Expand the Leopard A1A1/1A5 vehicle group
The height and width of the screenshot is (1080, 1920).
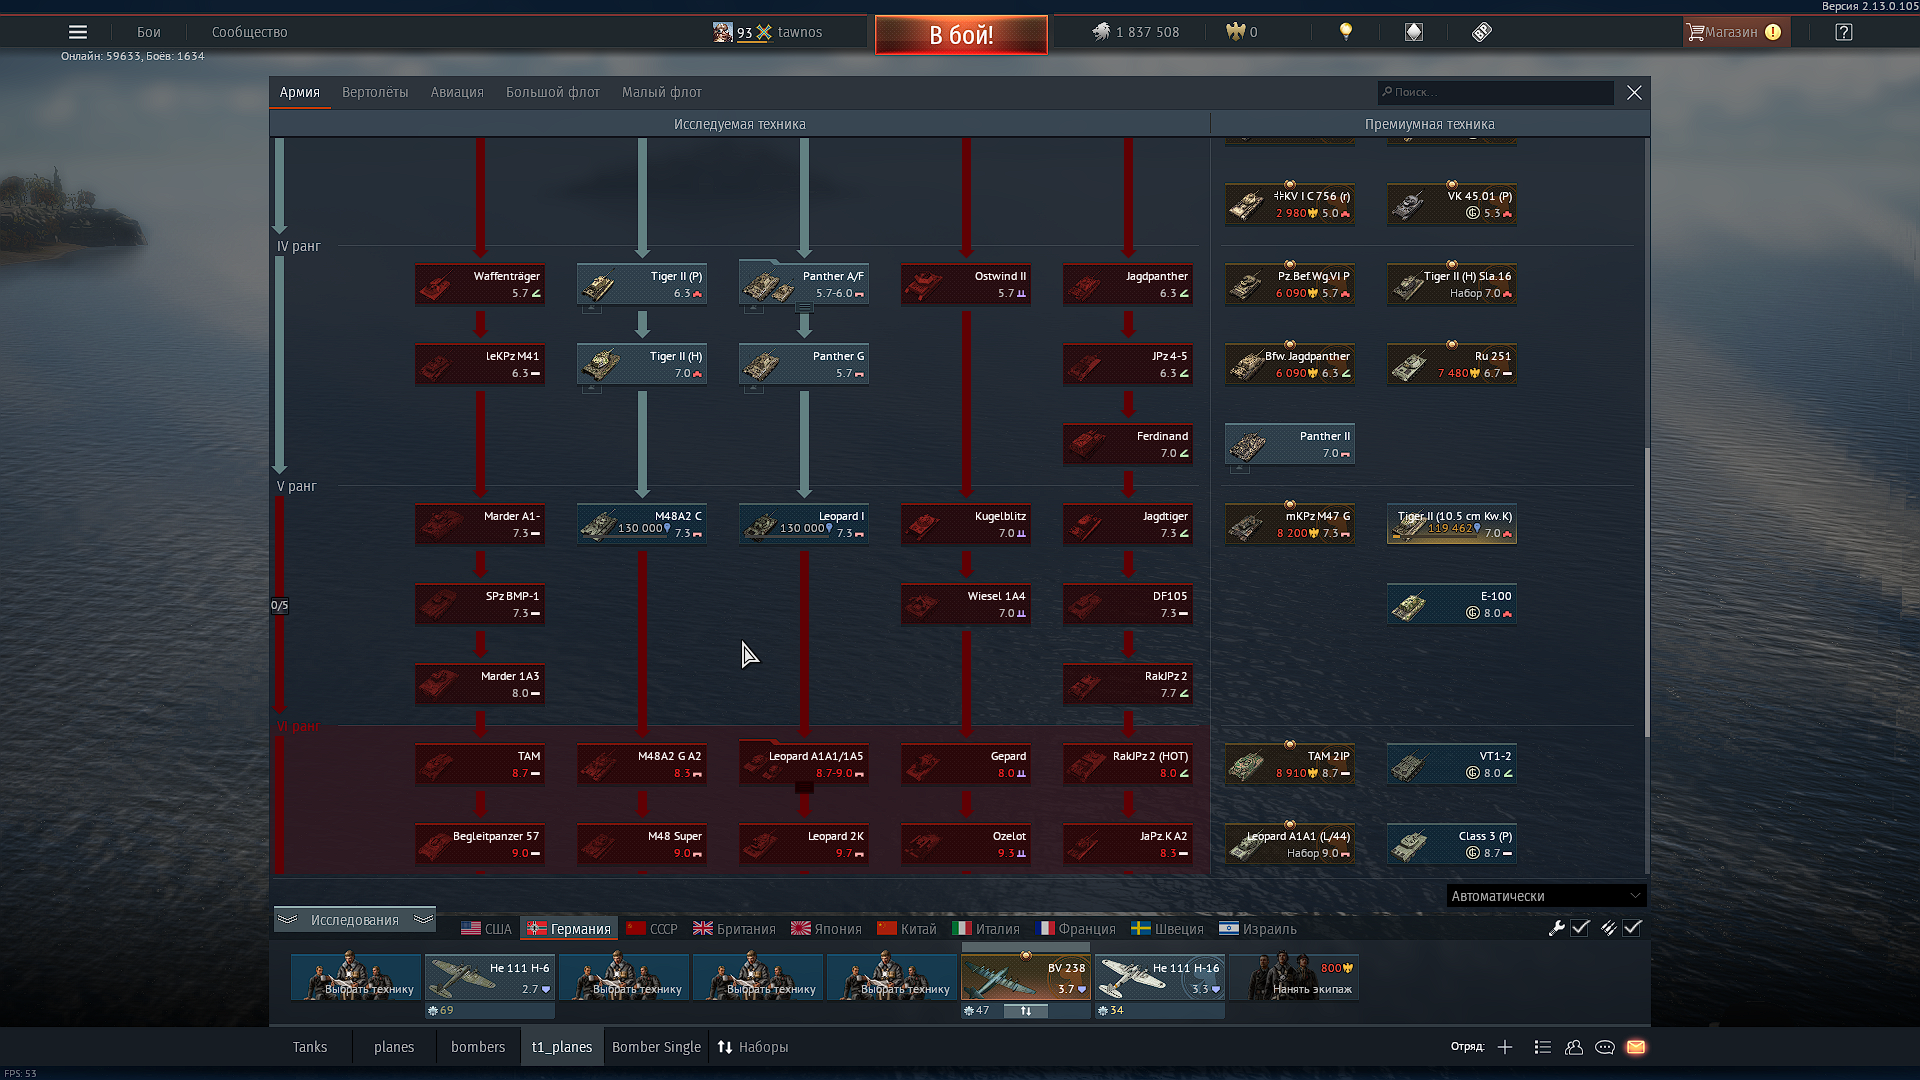804,788
